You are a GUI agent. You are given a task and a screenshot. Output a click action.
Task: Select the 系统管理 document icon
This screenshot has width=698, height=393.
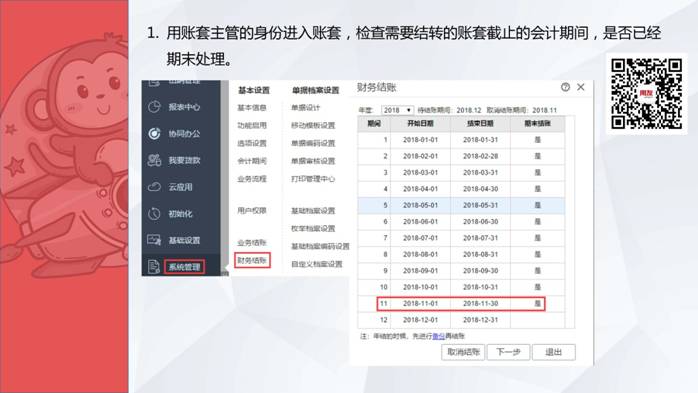pyautogui.click(x=154, y=267)
